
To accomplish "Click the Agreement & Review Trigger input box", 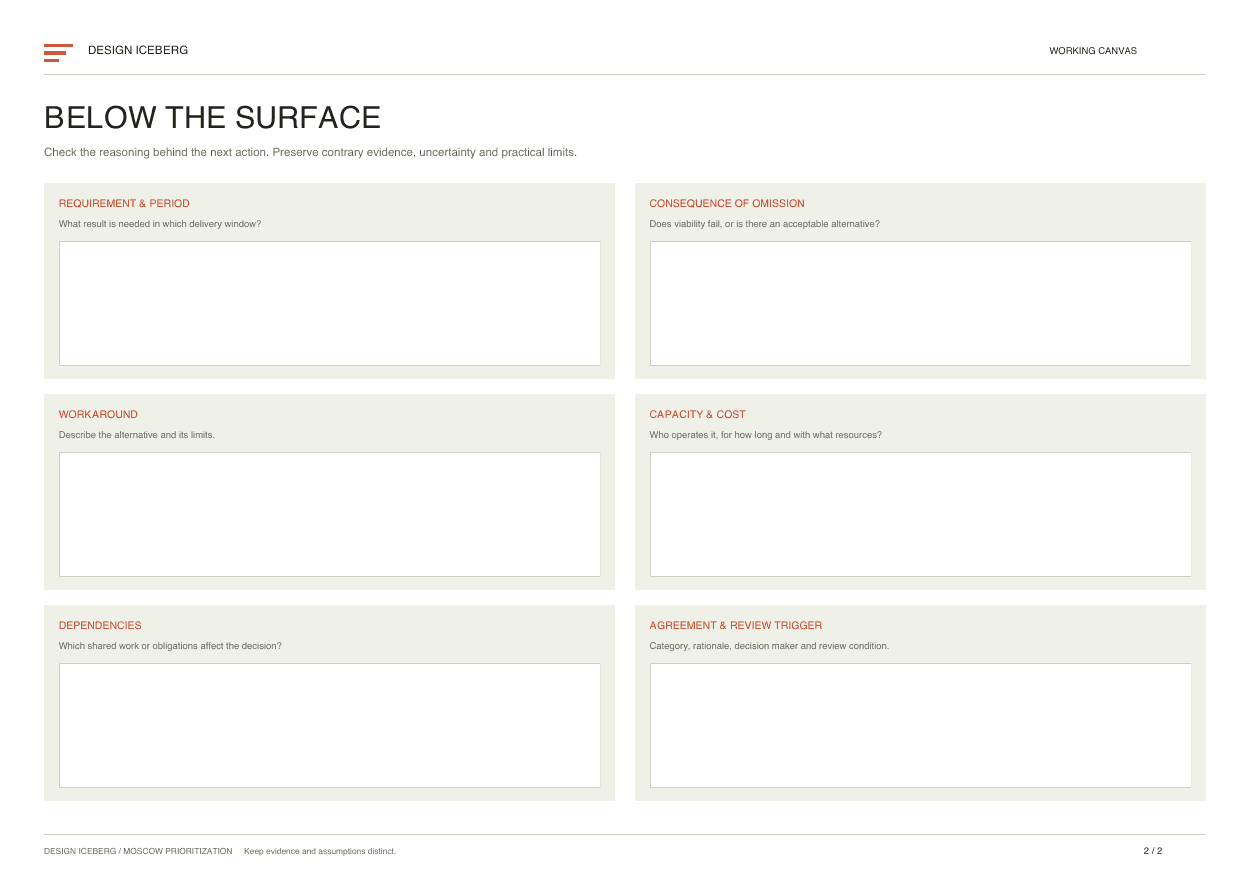I will (x=921, y=725).
